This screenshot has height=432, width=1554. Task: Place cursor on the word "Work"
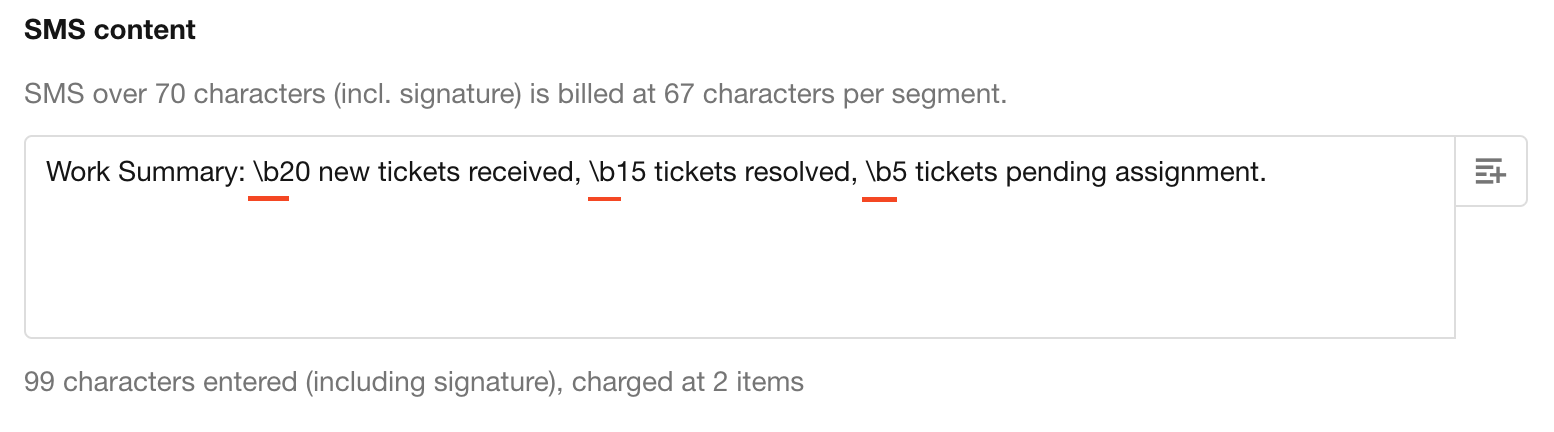[x=78, y=173]
